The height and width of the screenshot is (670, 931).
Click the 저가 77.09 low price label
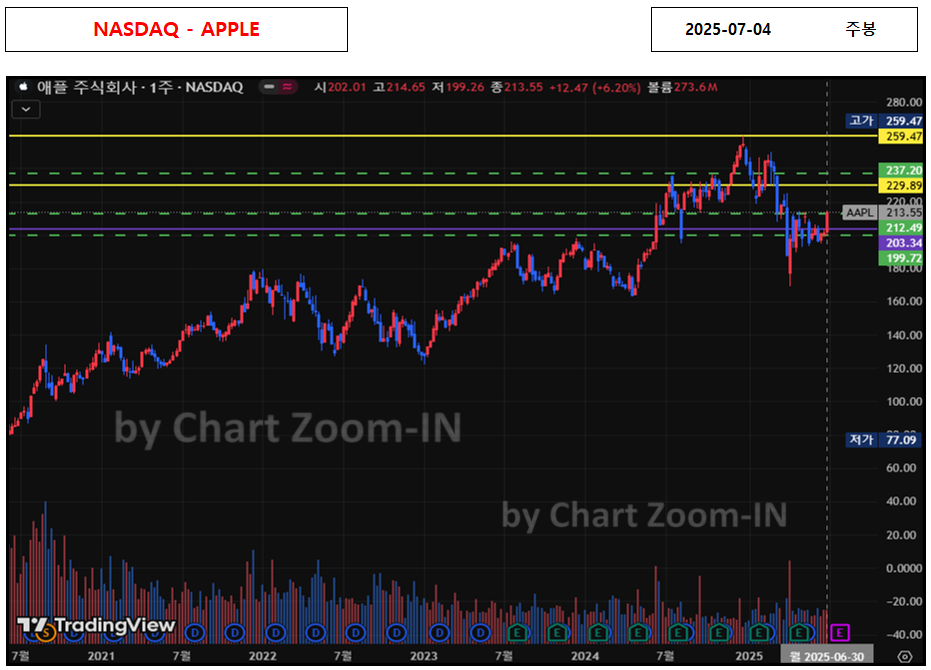[x=882, y=440]
